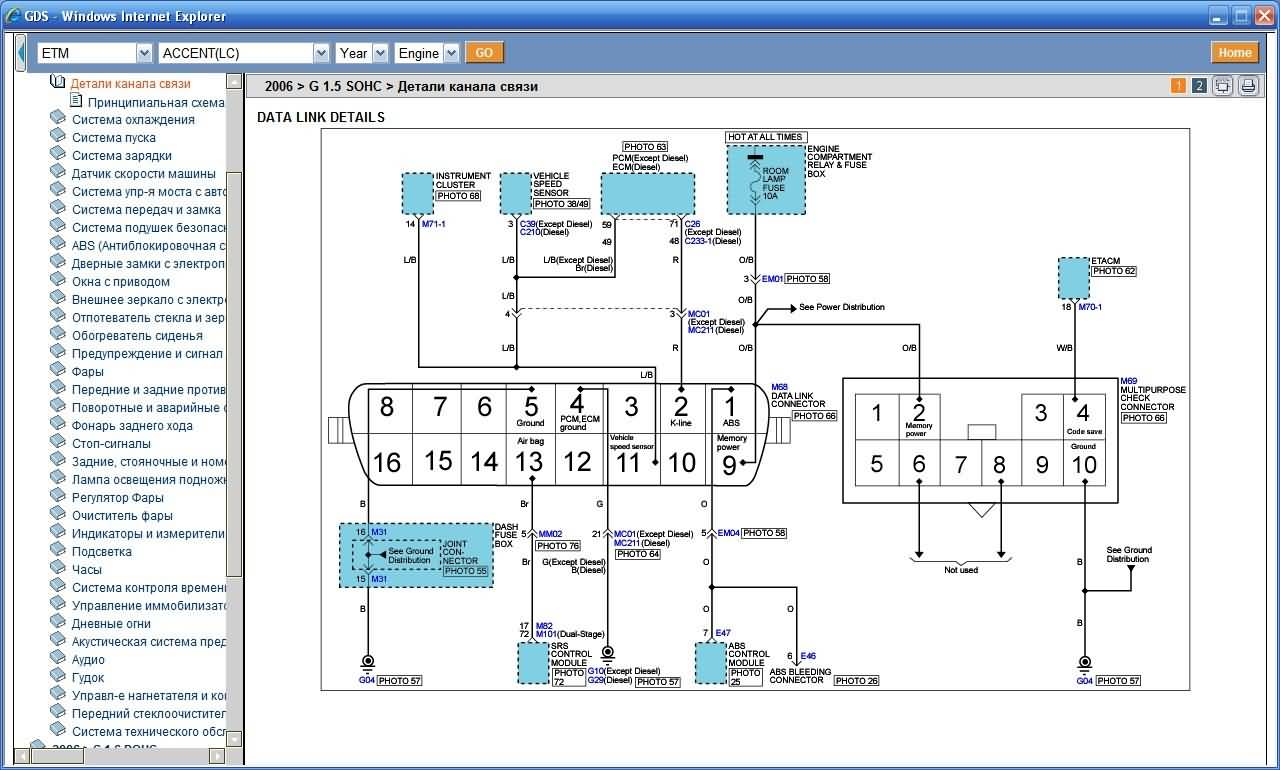Image resolution: width=1280 pixels, height=770 pixels.
Task: Click the EM01 connector link
Action: (x=772, y=279)
